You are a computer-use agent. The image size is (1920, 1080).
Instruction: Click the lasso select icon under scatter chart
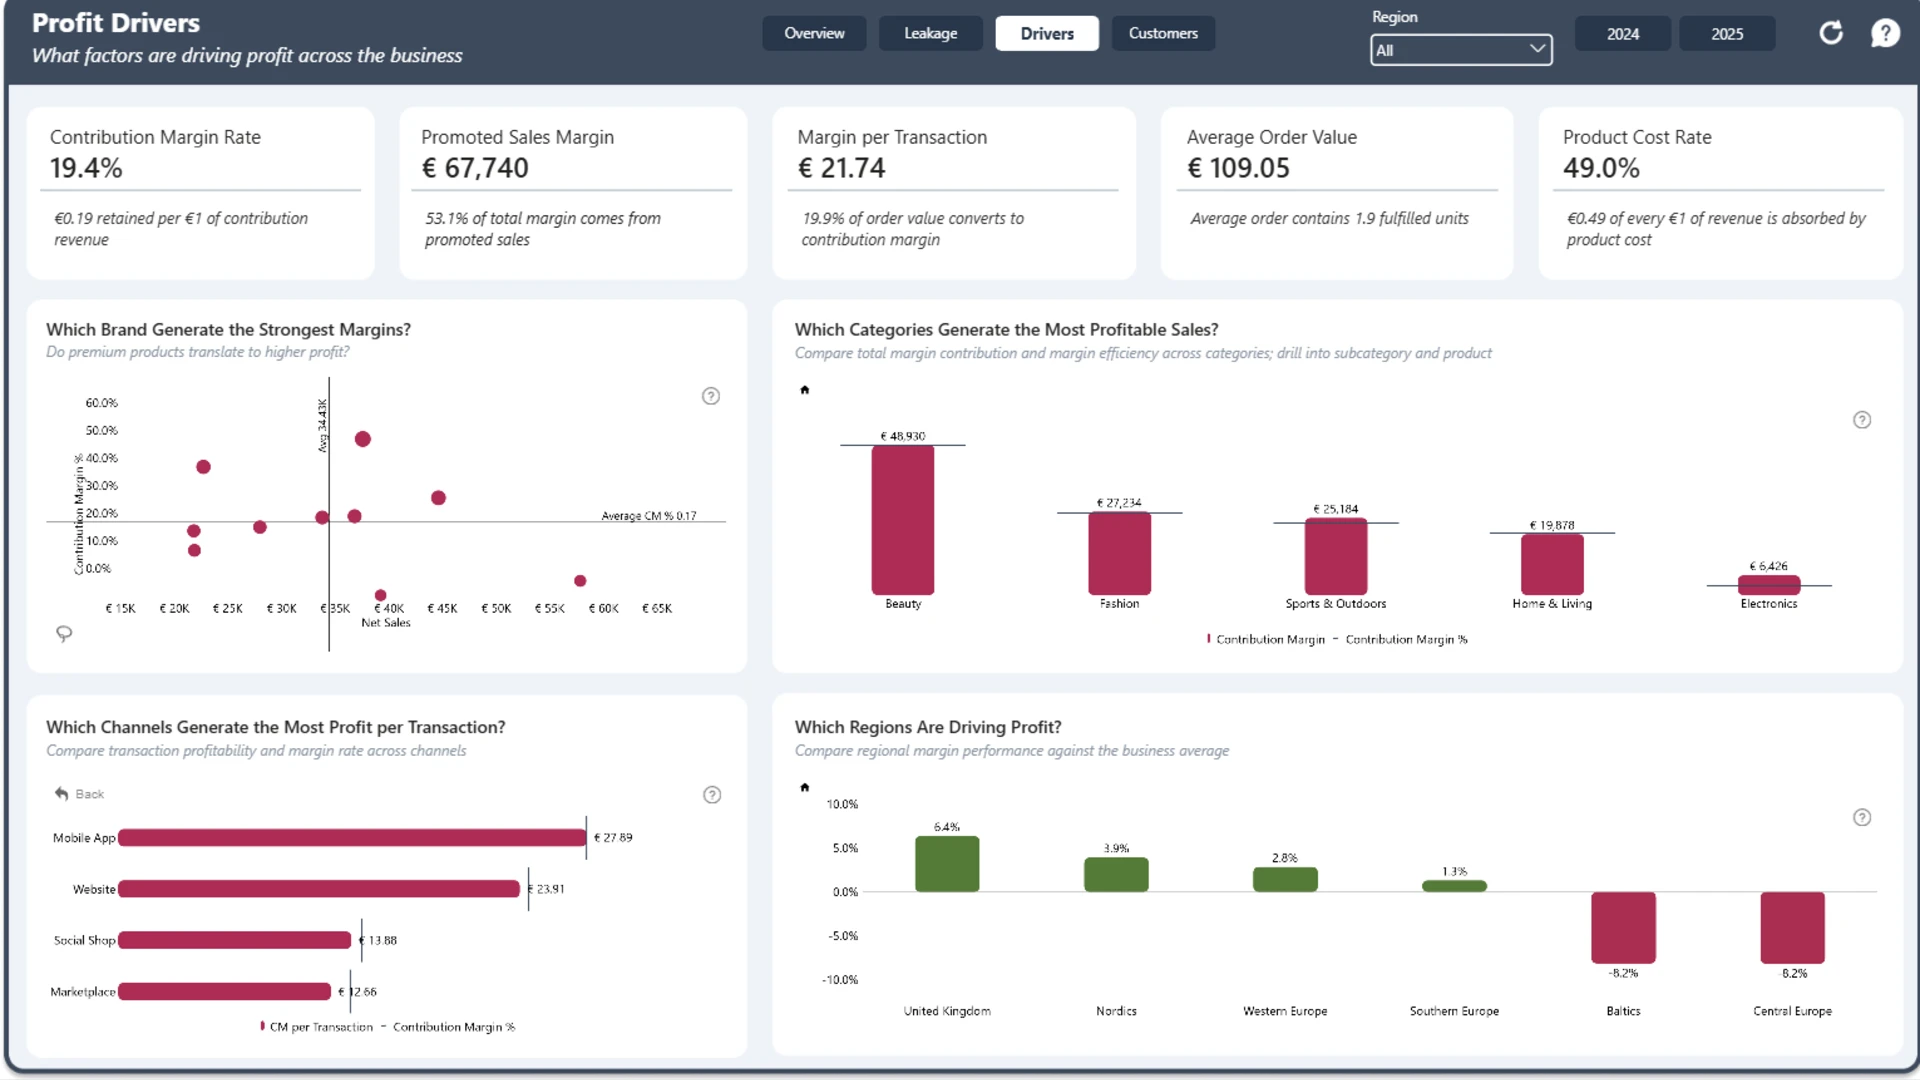coord(64,634)
